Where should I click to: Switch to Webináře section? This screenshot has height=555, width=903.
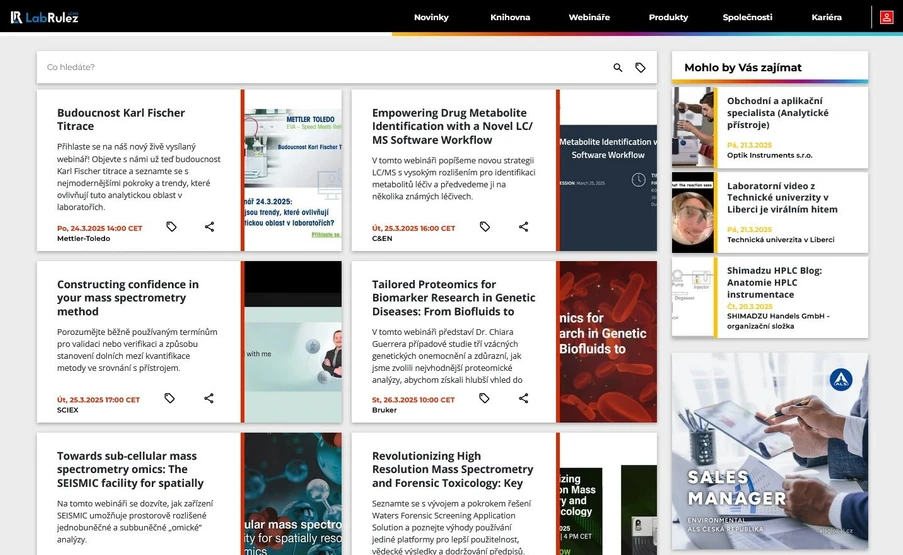coord(589,17)
